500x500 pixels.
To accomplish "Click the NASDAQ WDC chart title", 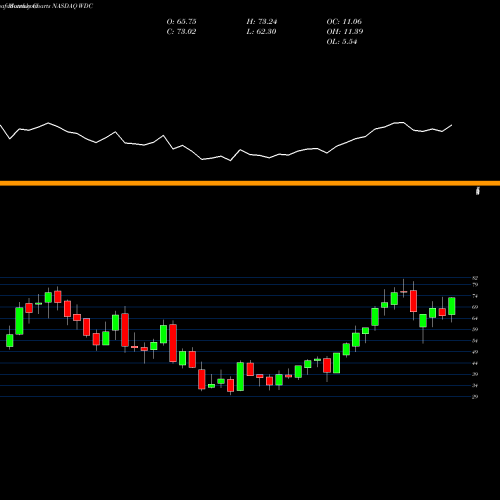I will click(73, 6).
